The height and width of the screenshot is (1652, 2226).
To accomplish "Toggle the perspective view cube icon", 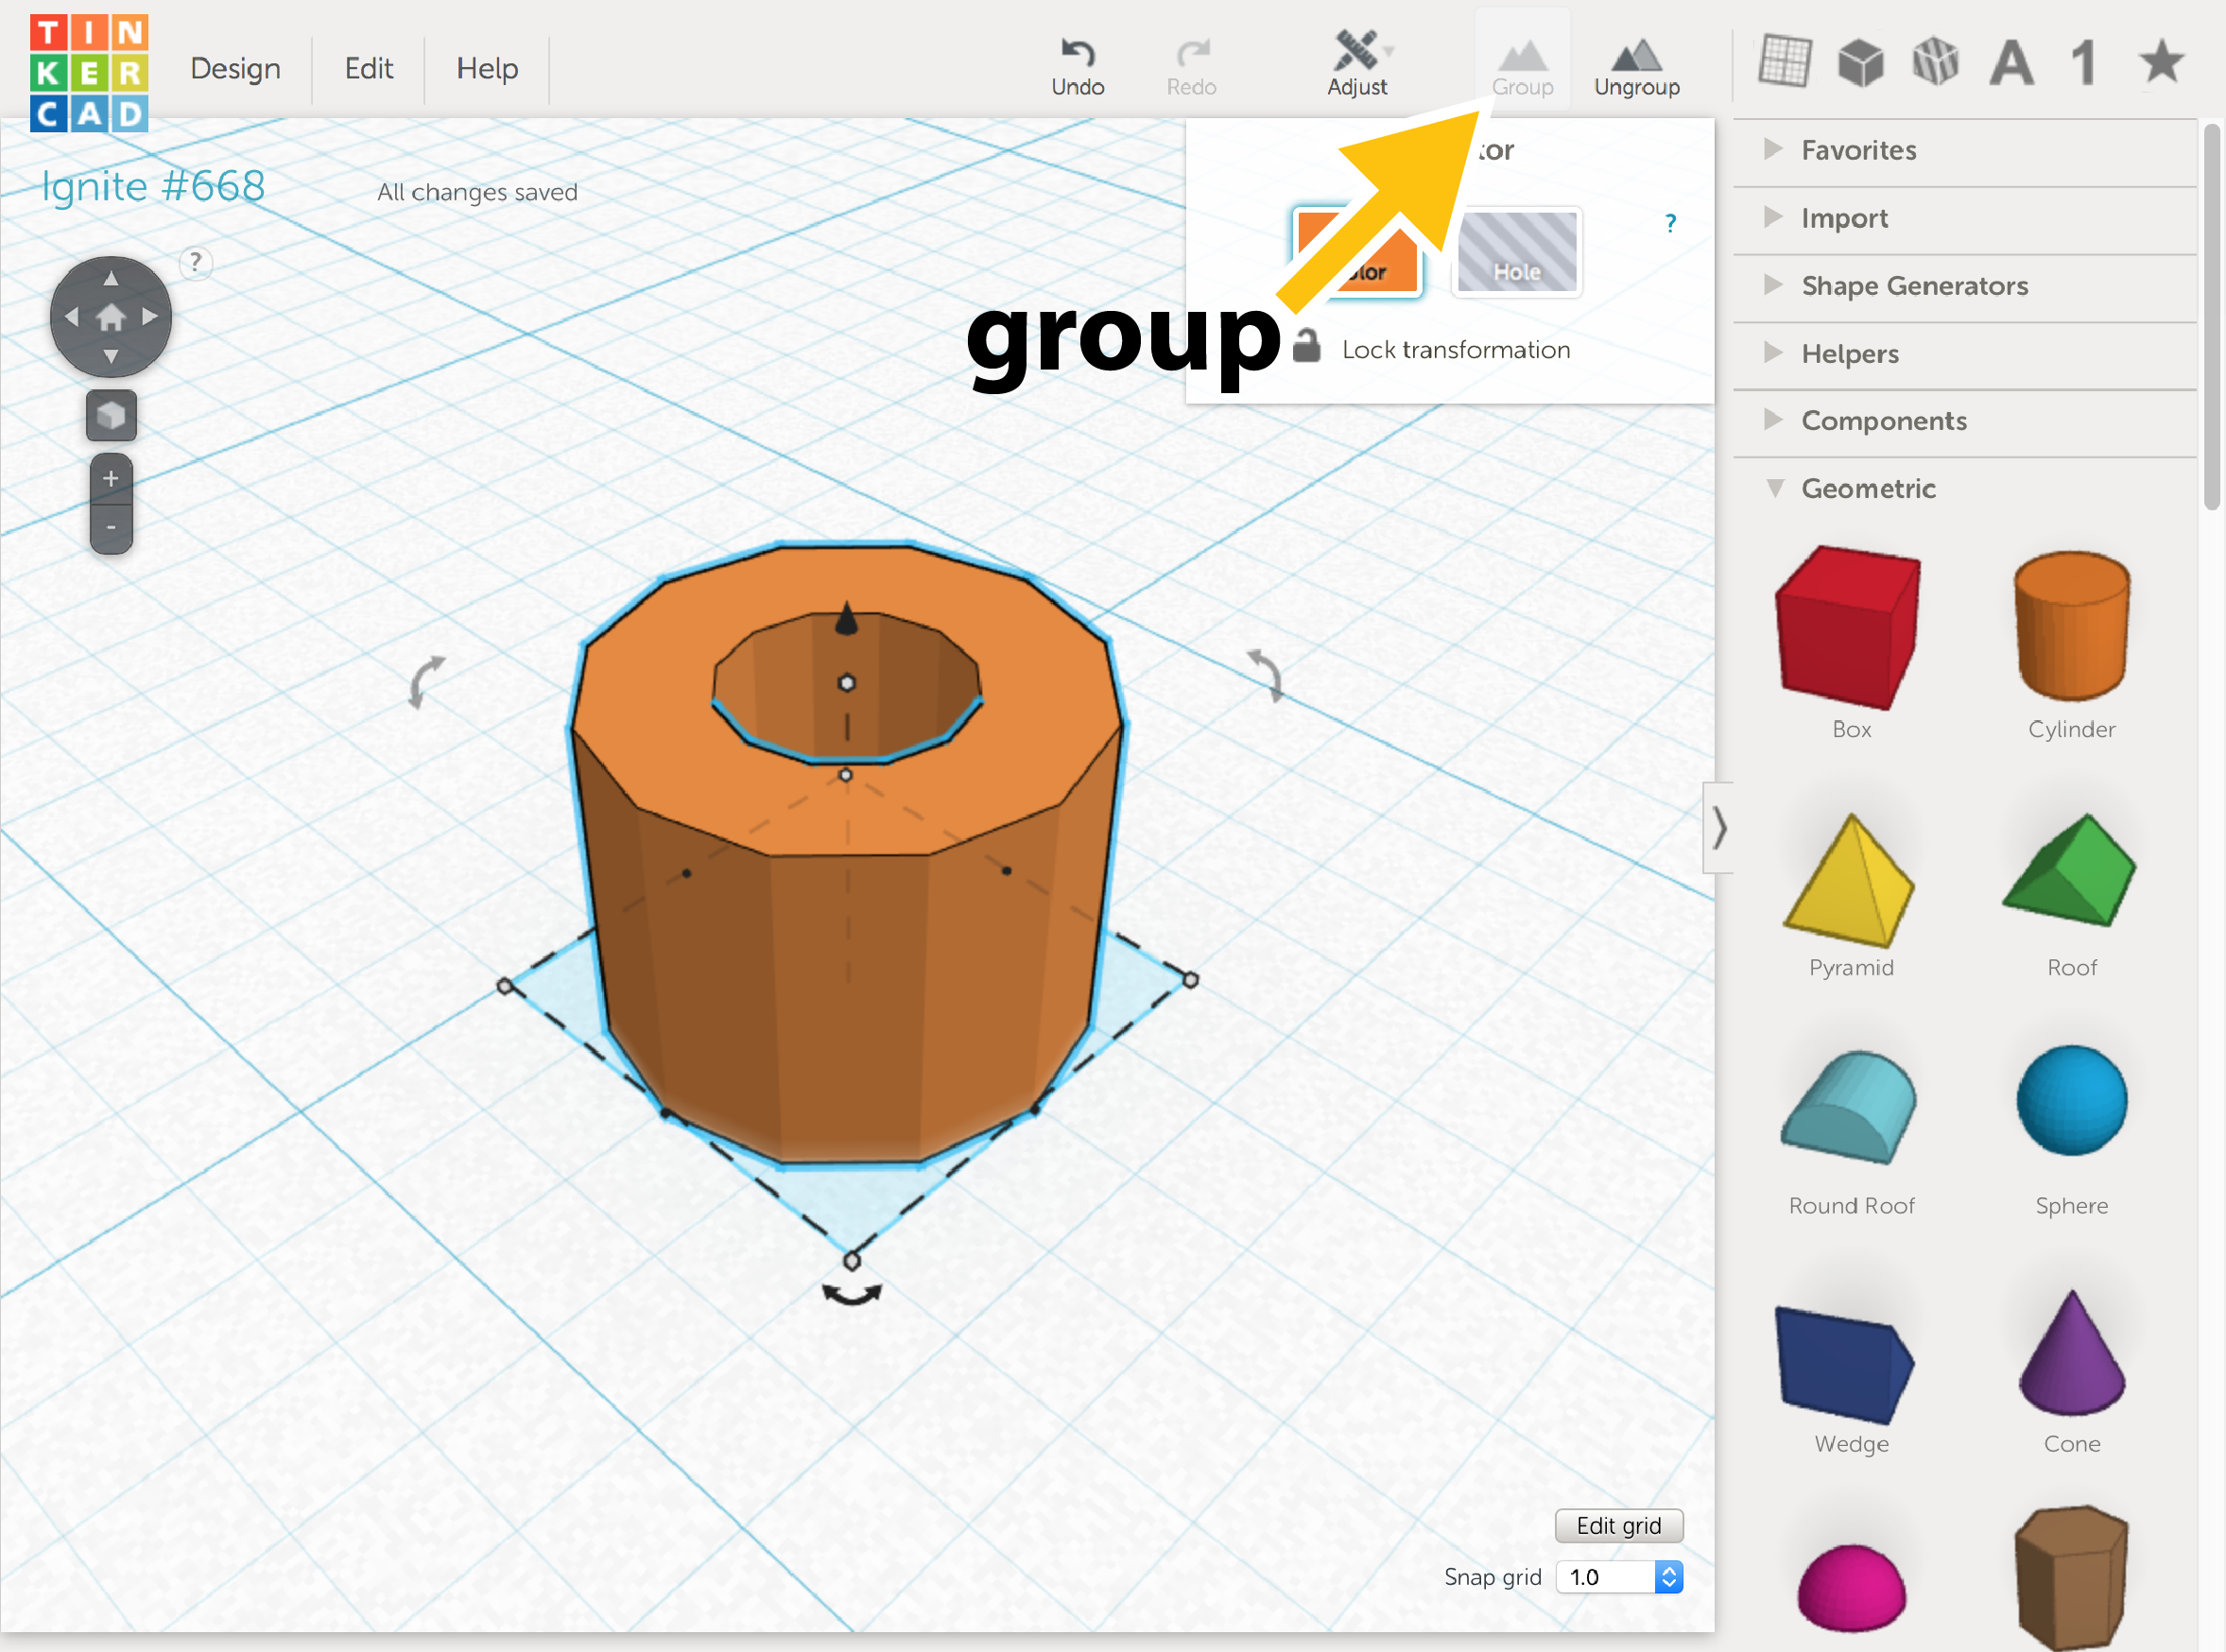I will tap(110, 415).
